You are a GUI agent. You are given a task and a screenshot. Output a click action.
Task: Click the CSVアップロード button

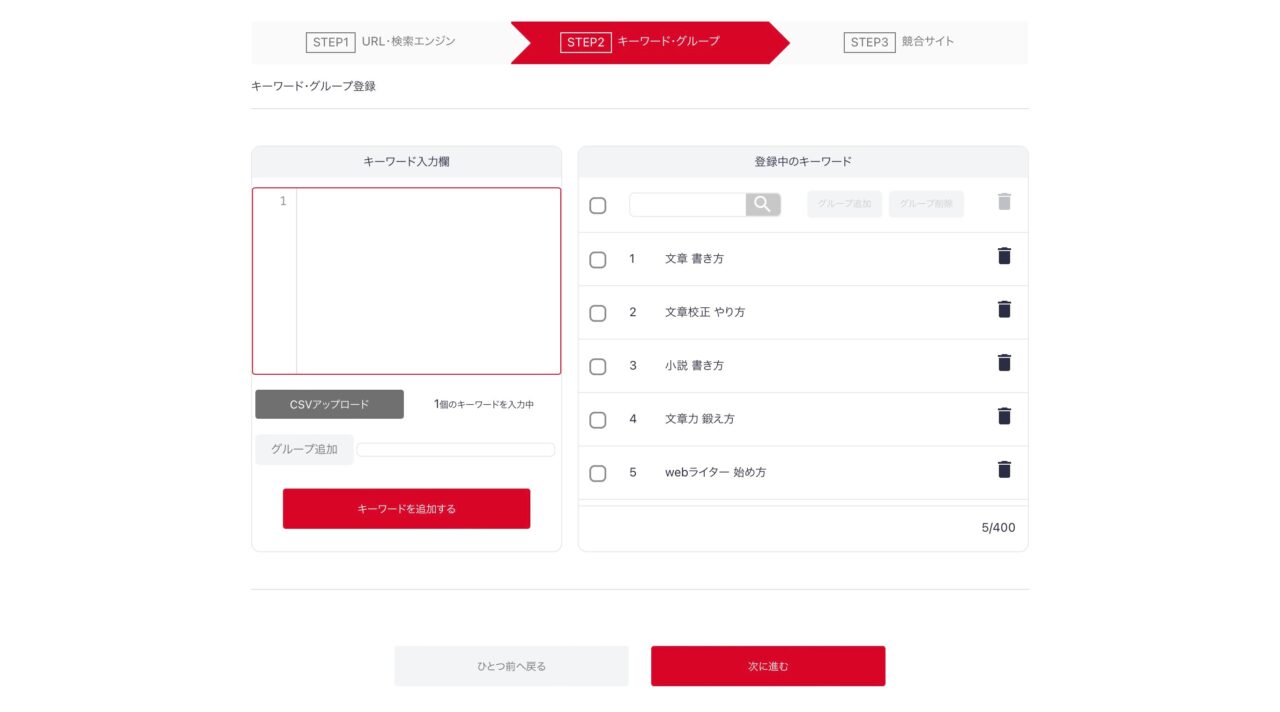328,404
